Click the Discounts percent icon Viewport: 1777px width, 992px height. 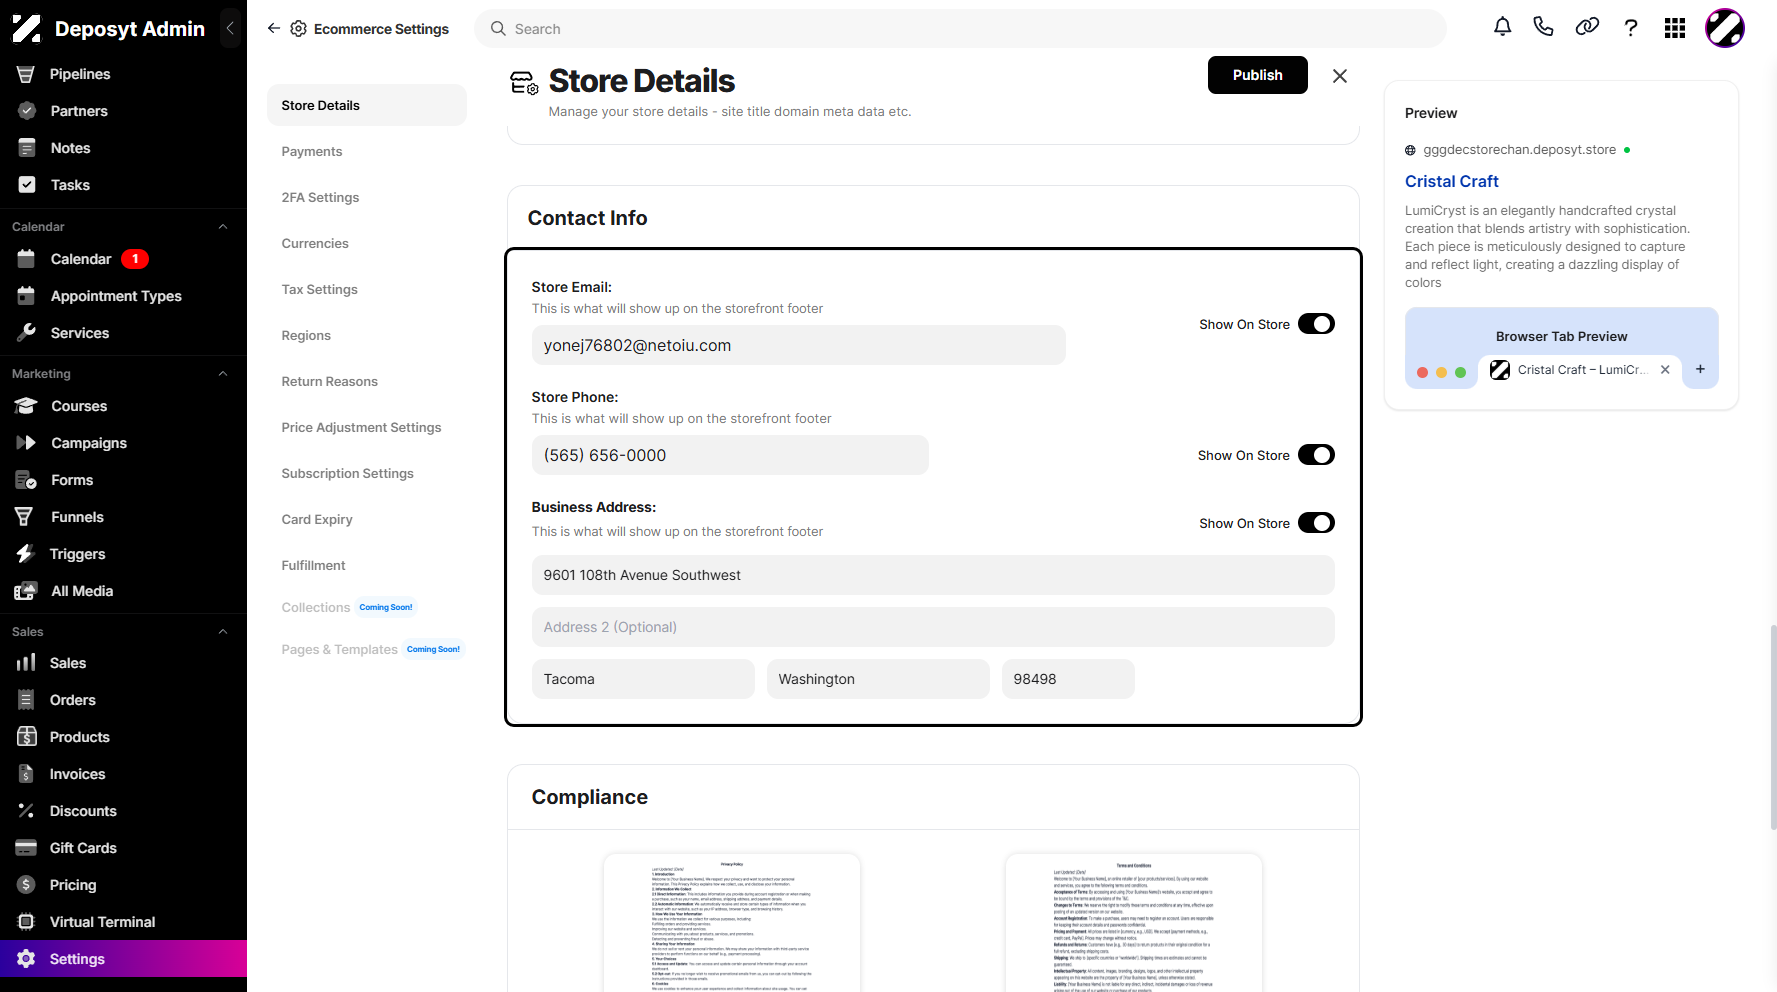(26, 811)
